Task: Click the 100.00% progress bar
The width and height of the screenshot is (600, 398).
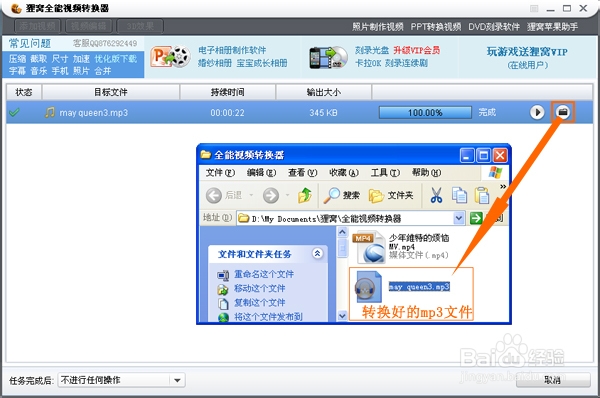Action: (425, 113)
